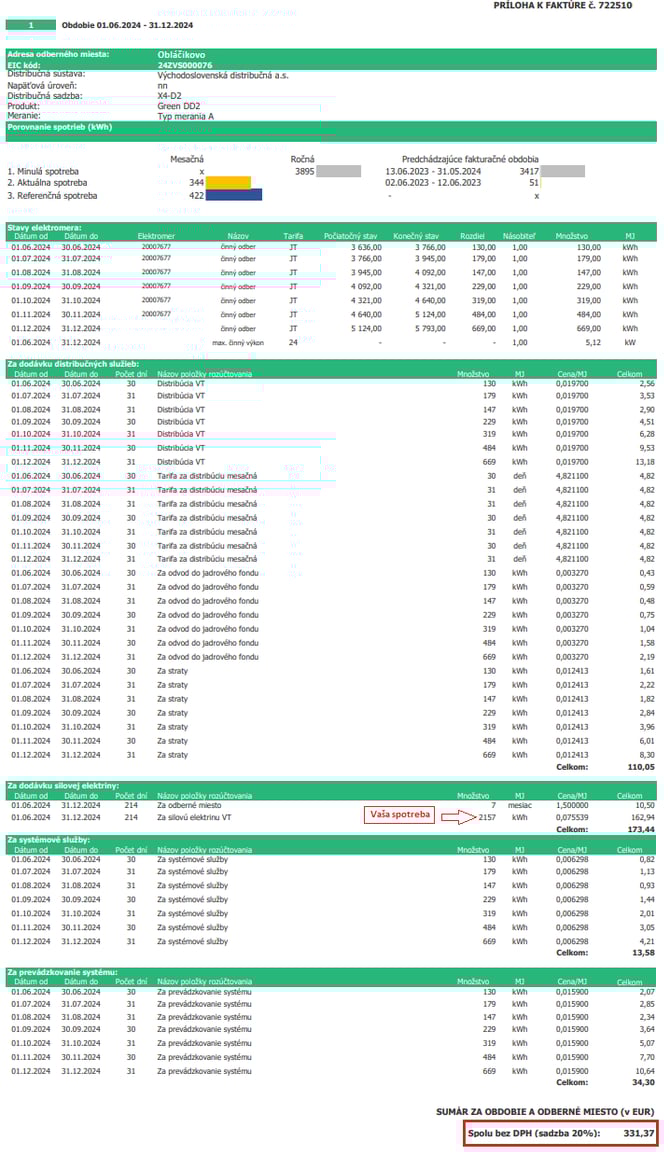Click the heading 'PRÍLOHA K FAKTÚRE č. 722510'
The image size is (670, 1156).
click(x=562, y=5)
